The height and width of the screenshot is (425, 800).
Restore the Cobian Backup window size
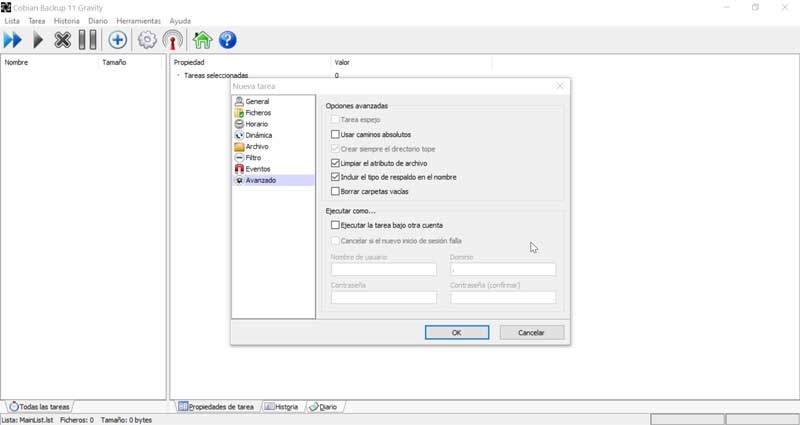point(755,7)
